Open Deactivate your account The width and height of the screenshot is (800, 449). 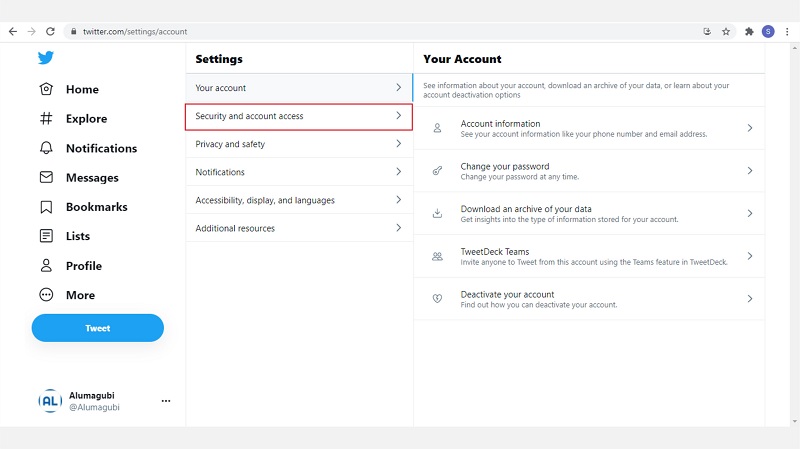point(589,299)
